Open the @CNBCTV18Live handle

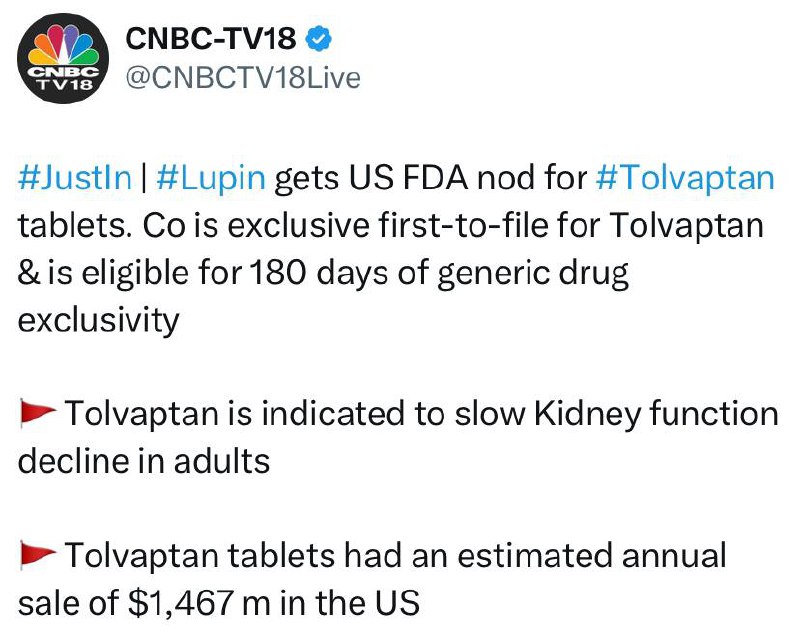(x=243, y=78)
